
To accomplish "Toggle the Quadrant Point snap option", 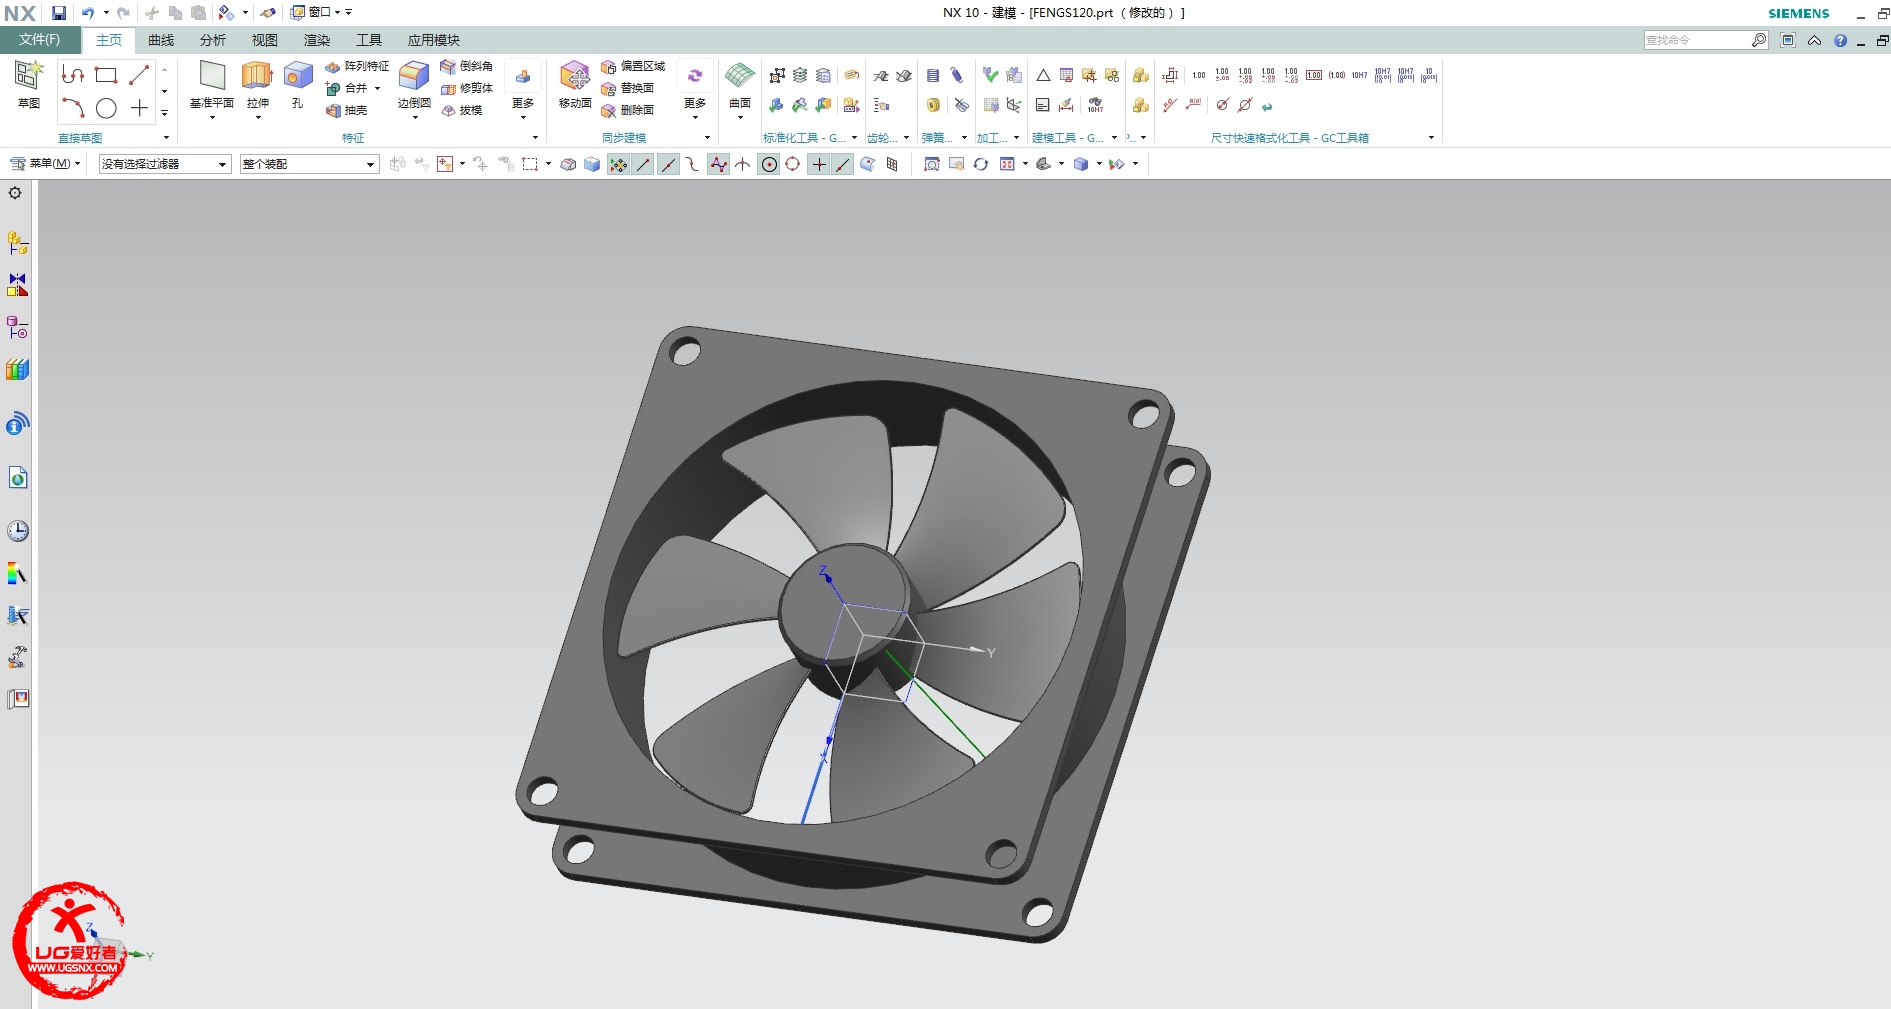I will coord(793,164).
